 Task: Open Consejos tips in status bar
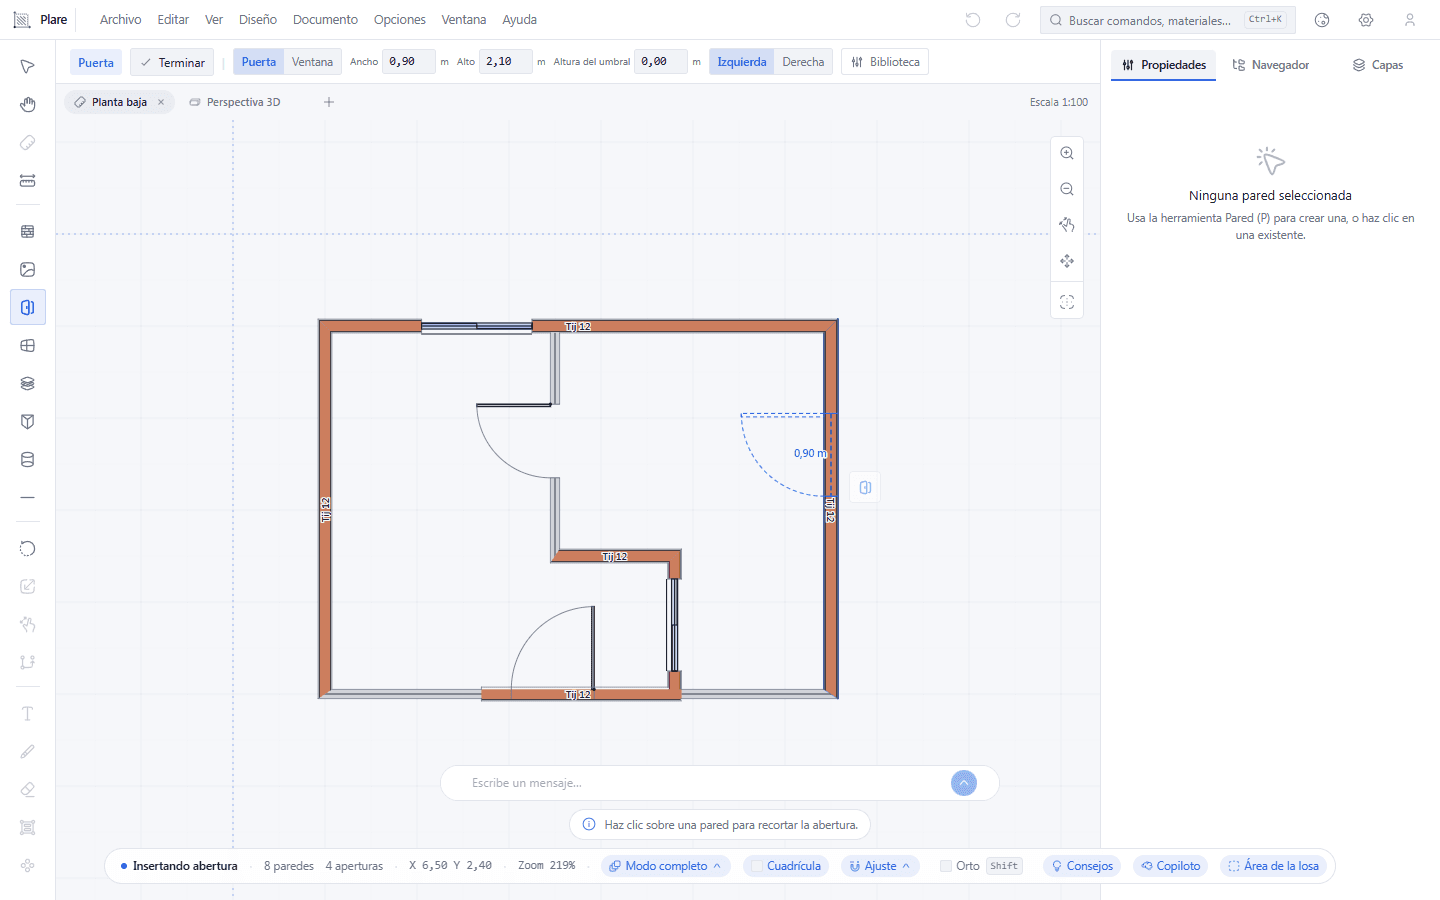[1082, 866]
